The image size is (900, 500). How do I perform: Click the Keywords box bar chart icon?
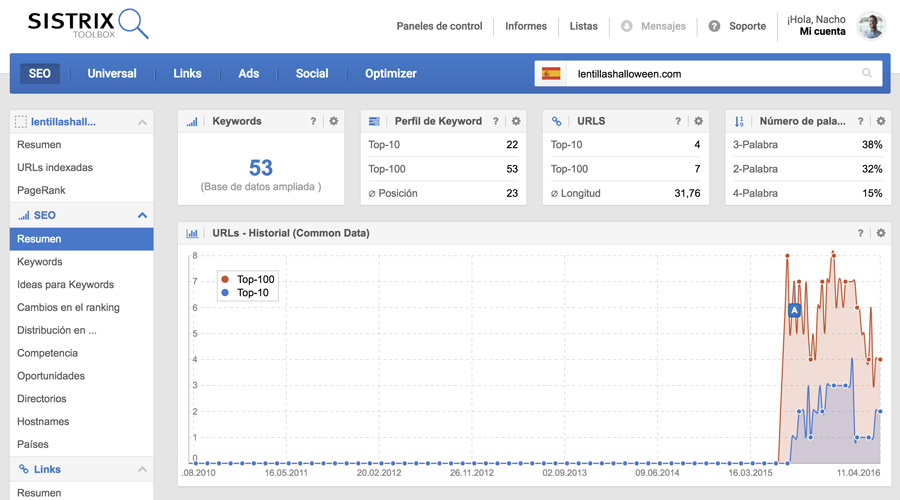(x=192, y=121)
